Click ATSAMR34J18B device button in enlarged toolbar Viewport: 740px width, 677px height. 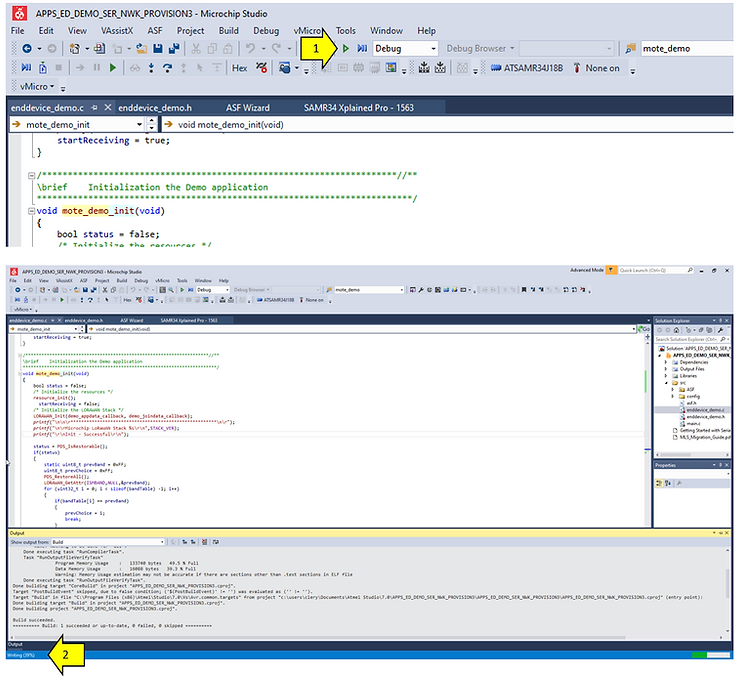(x=527, y=68)
